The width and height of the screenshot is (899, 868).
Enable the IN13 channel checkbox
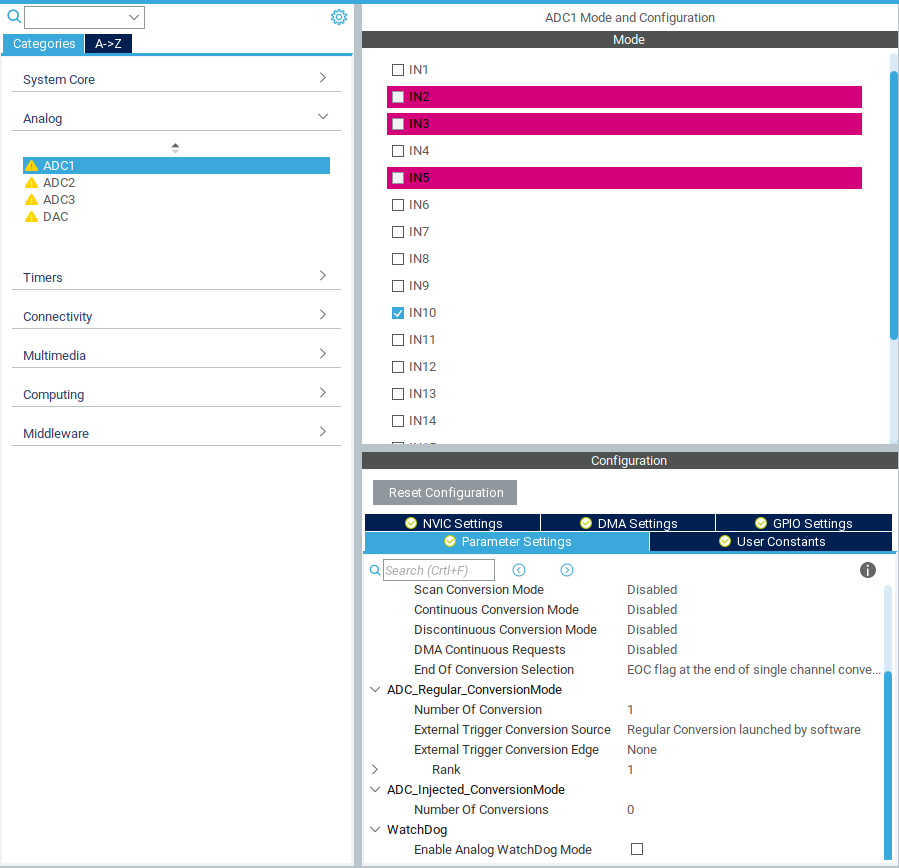point(398,394)
